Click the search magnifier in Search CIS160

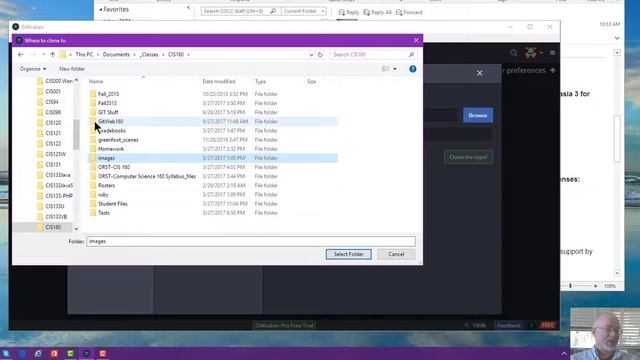coord(411,54)
